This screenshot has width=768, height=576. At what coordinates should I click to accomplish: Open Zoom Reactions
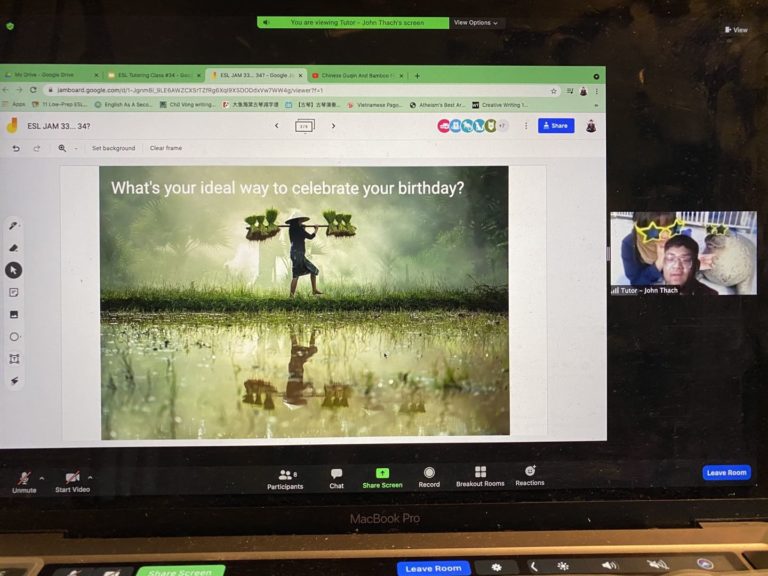tap(529, 476)
